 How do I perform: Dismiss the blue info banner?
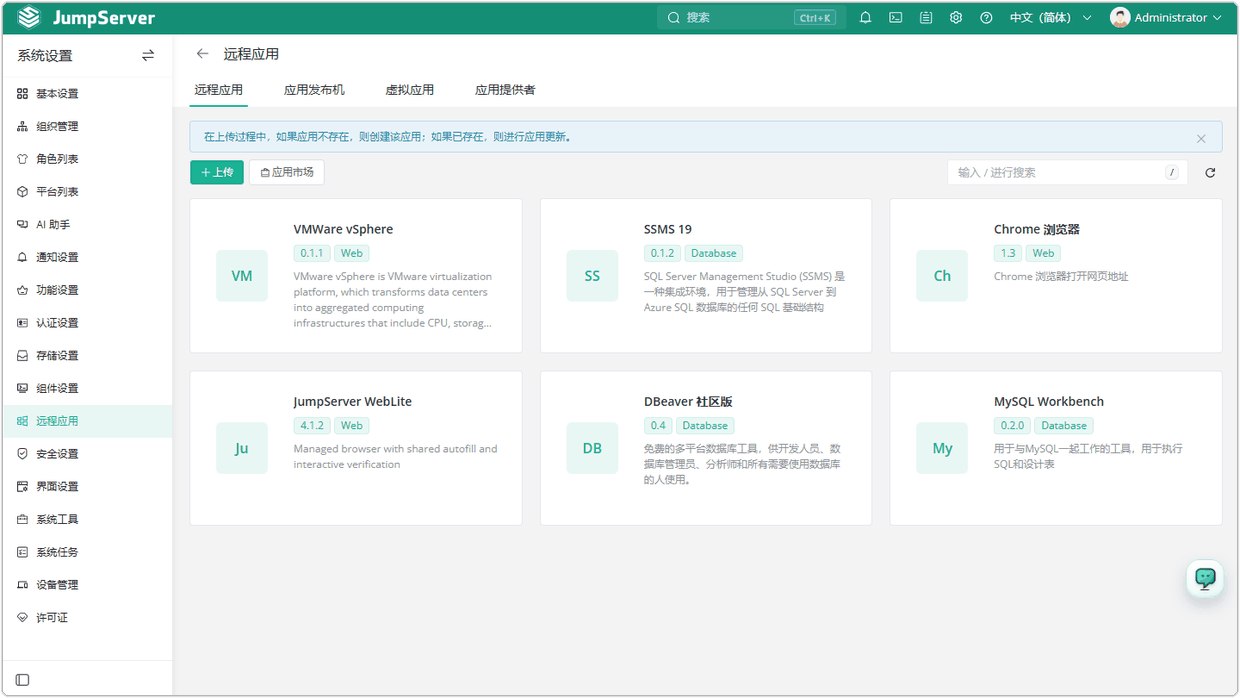1201,139
